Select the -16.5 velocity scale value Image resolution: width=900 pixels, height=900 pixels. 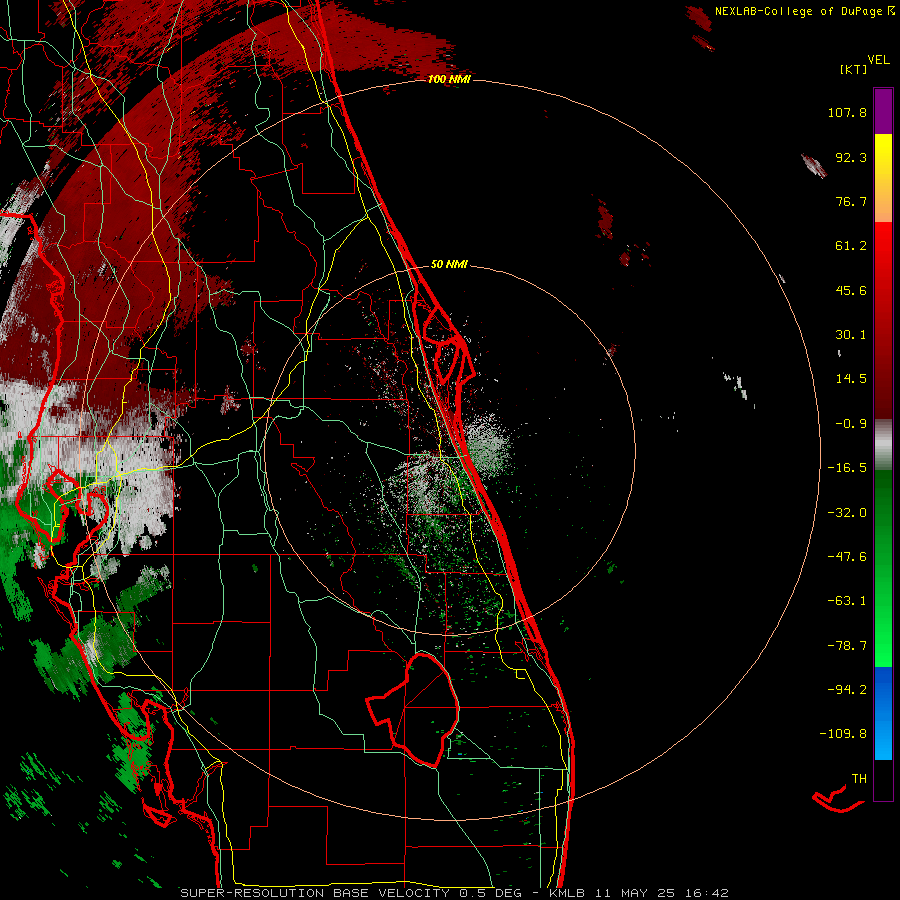pos(847,468)
